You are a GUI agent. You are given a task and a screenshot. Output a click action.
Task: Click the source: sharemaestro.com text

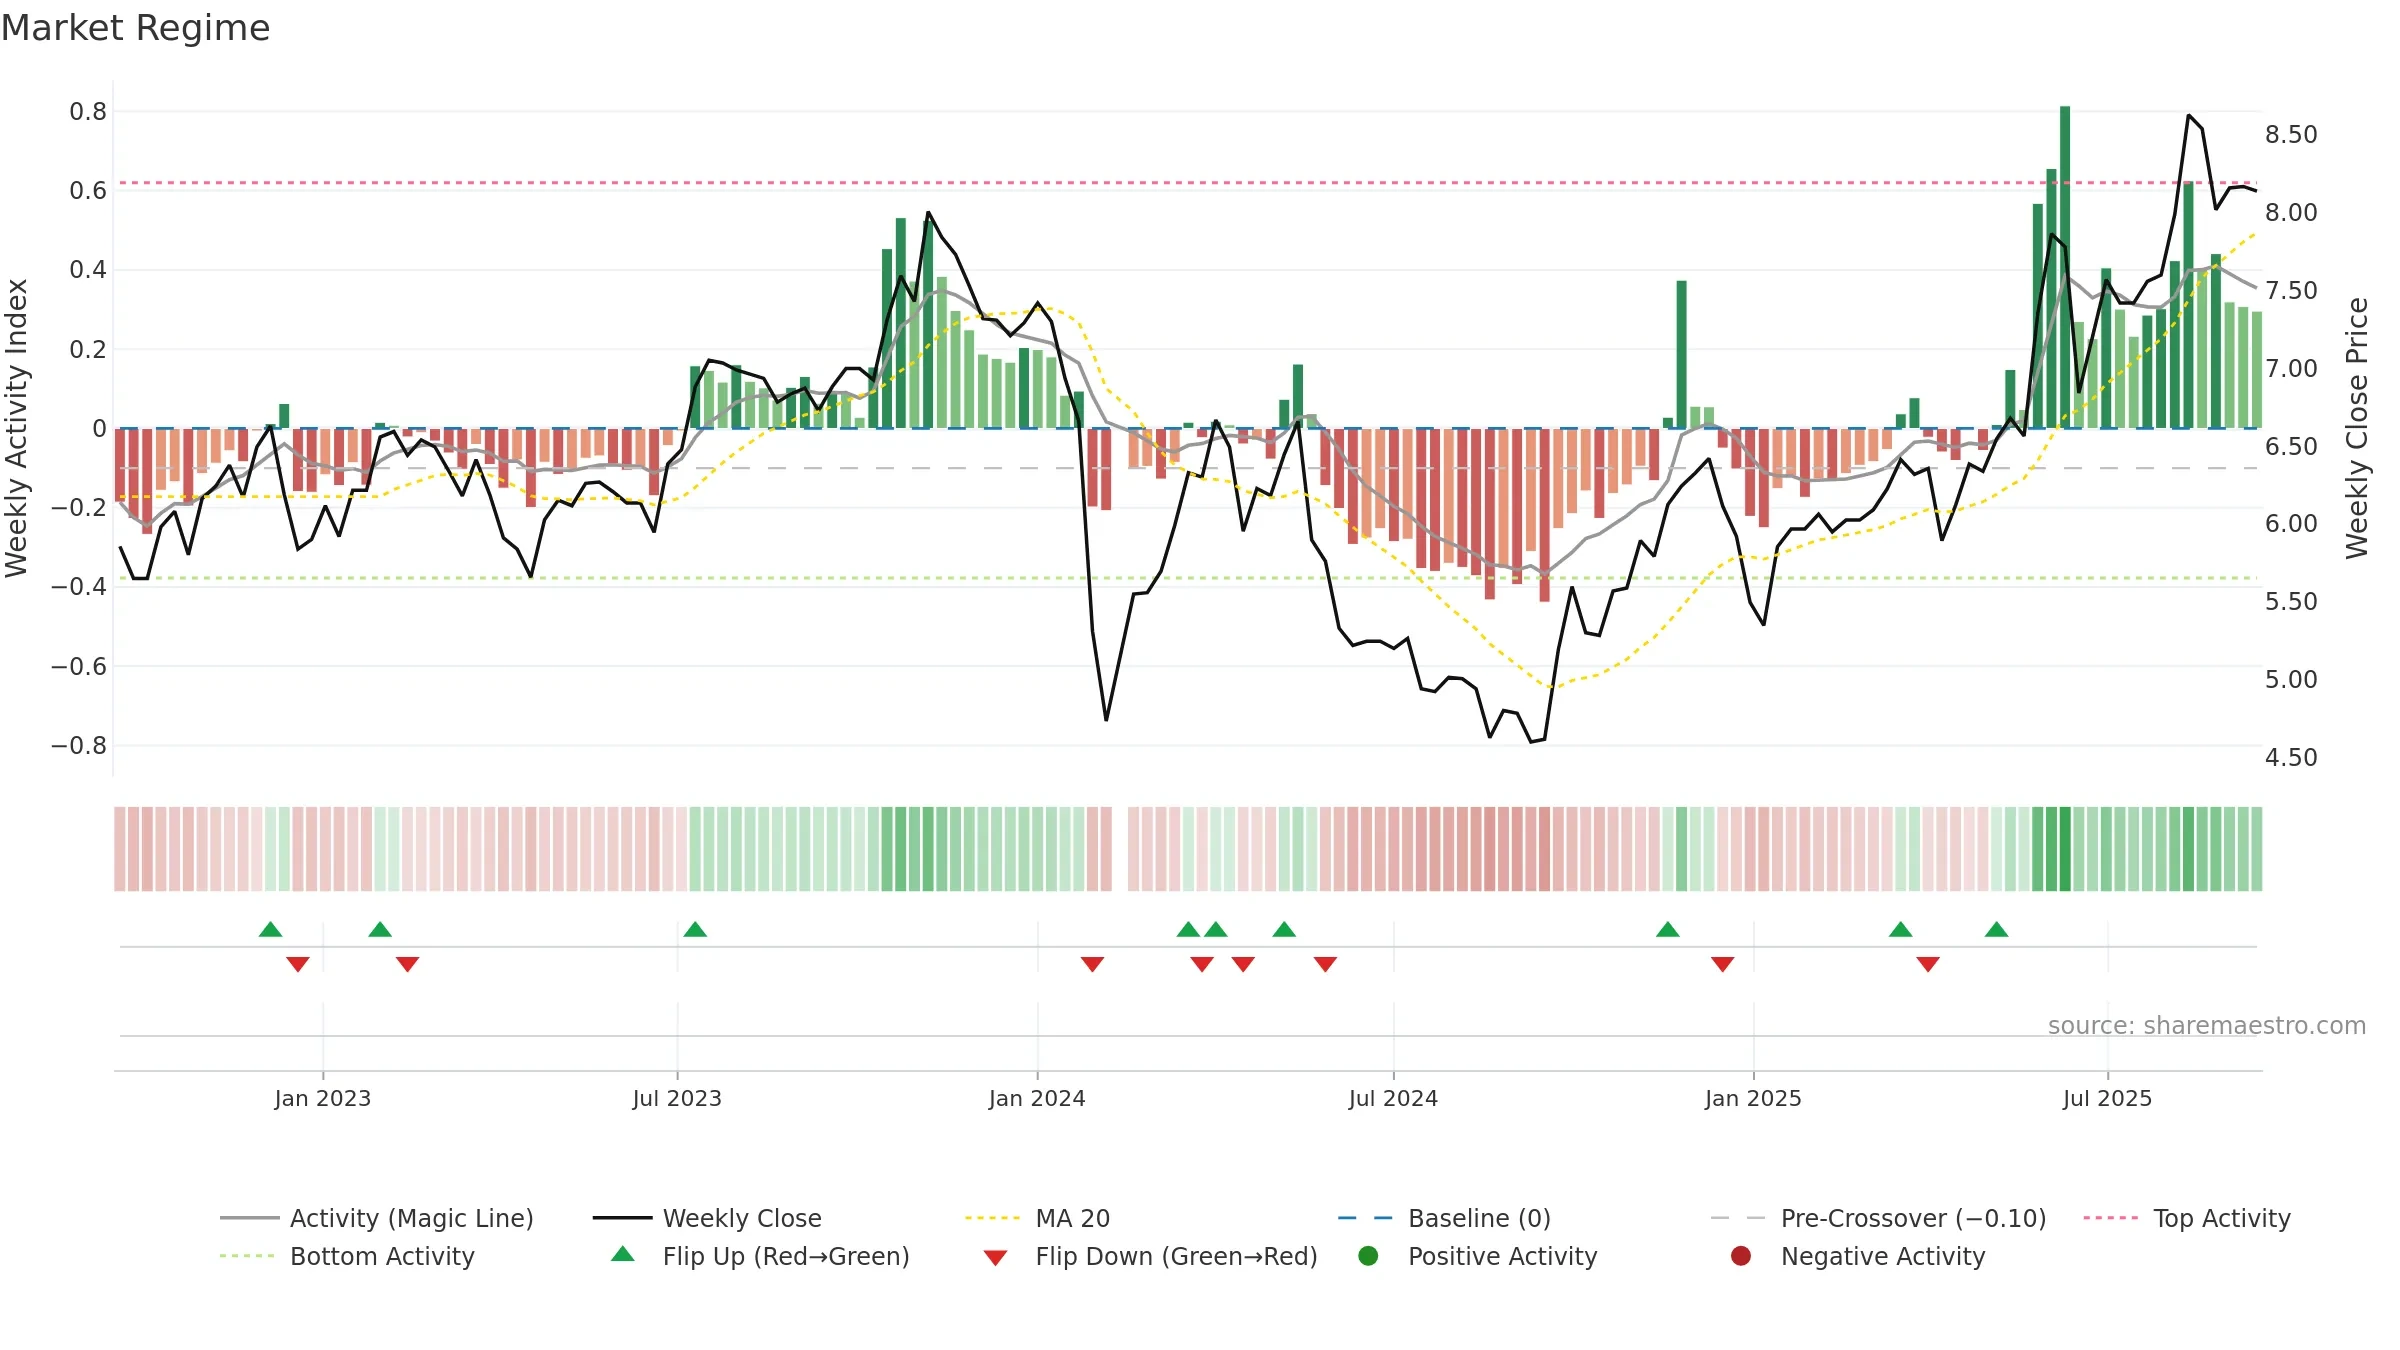pyautogui.click(x=2206, y=1025)
